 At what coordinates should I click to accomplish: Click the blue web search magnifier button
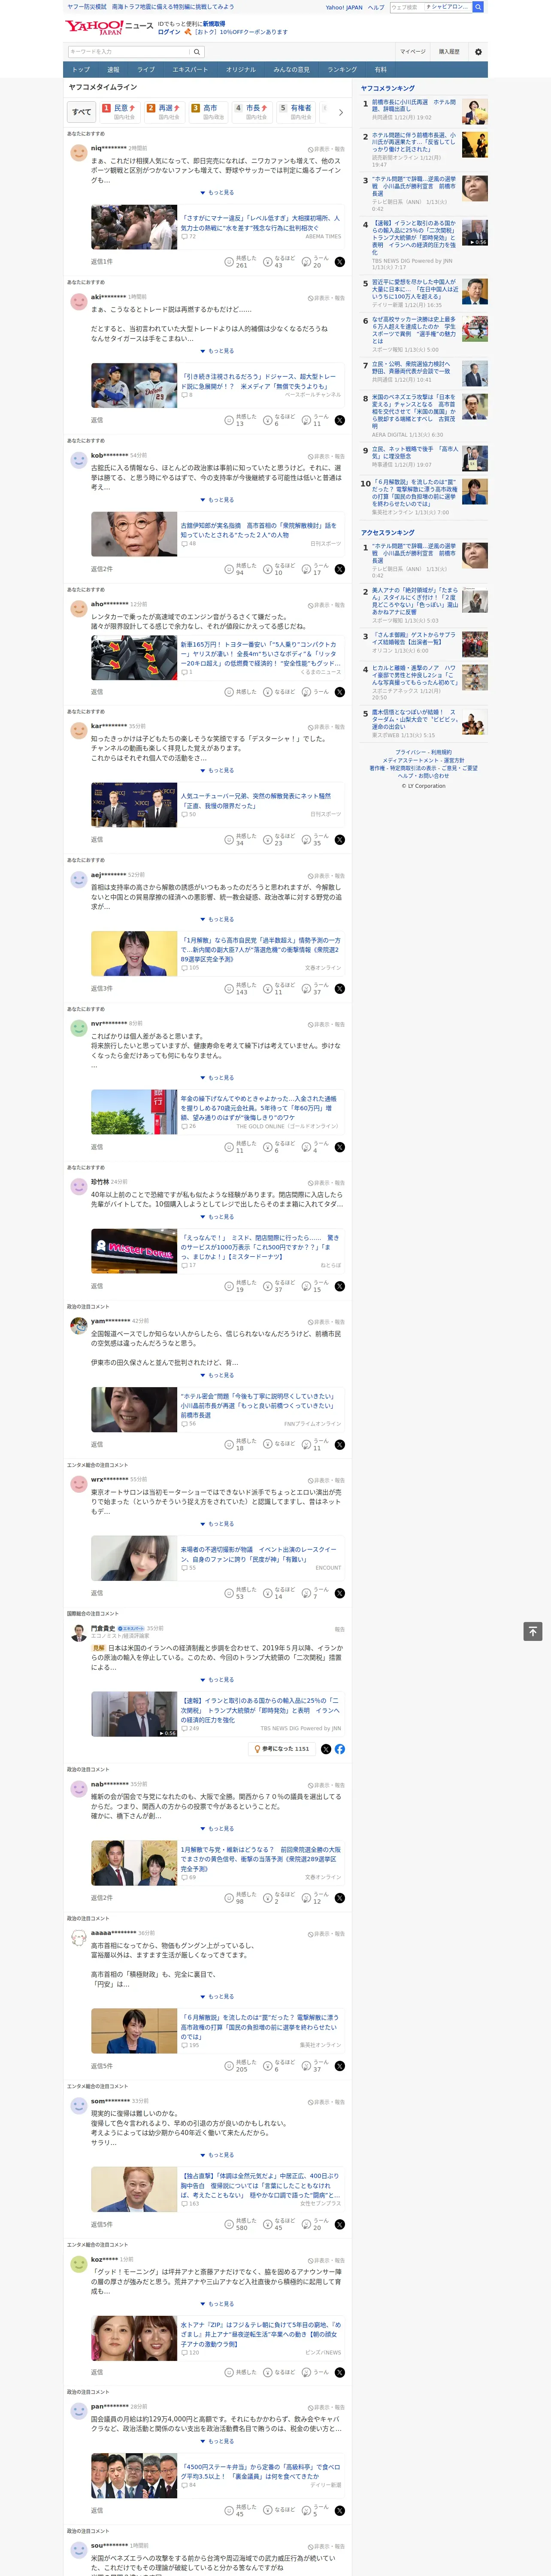point(478,7)
